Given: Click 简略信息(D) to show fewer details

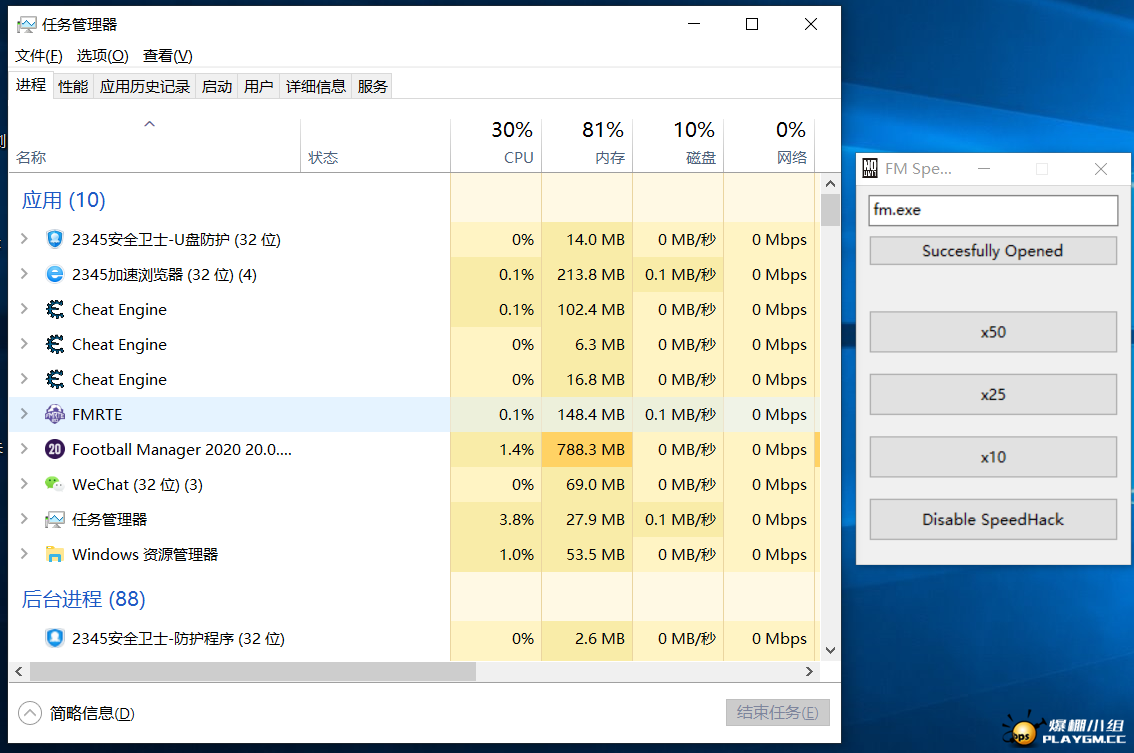Looking at the screenshot, I should pyautogui.click(x=92, y=714).
